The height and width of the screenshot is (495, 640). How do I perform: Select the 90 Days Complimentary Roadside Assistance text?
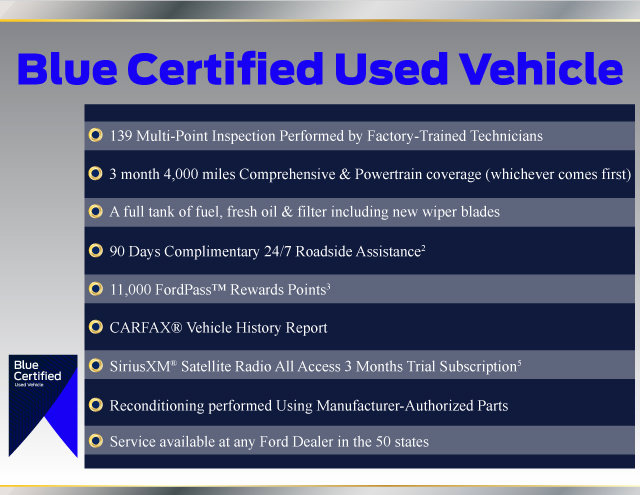click(x=267, y=251)
